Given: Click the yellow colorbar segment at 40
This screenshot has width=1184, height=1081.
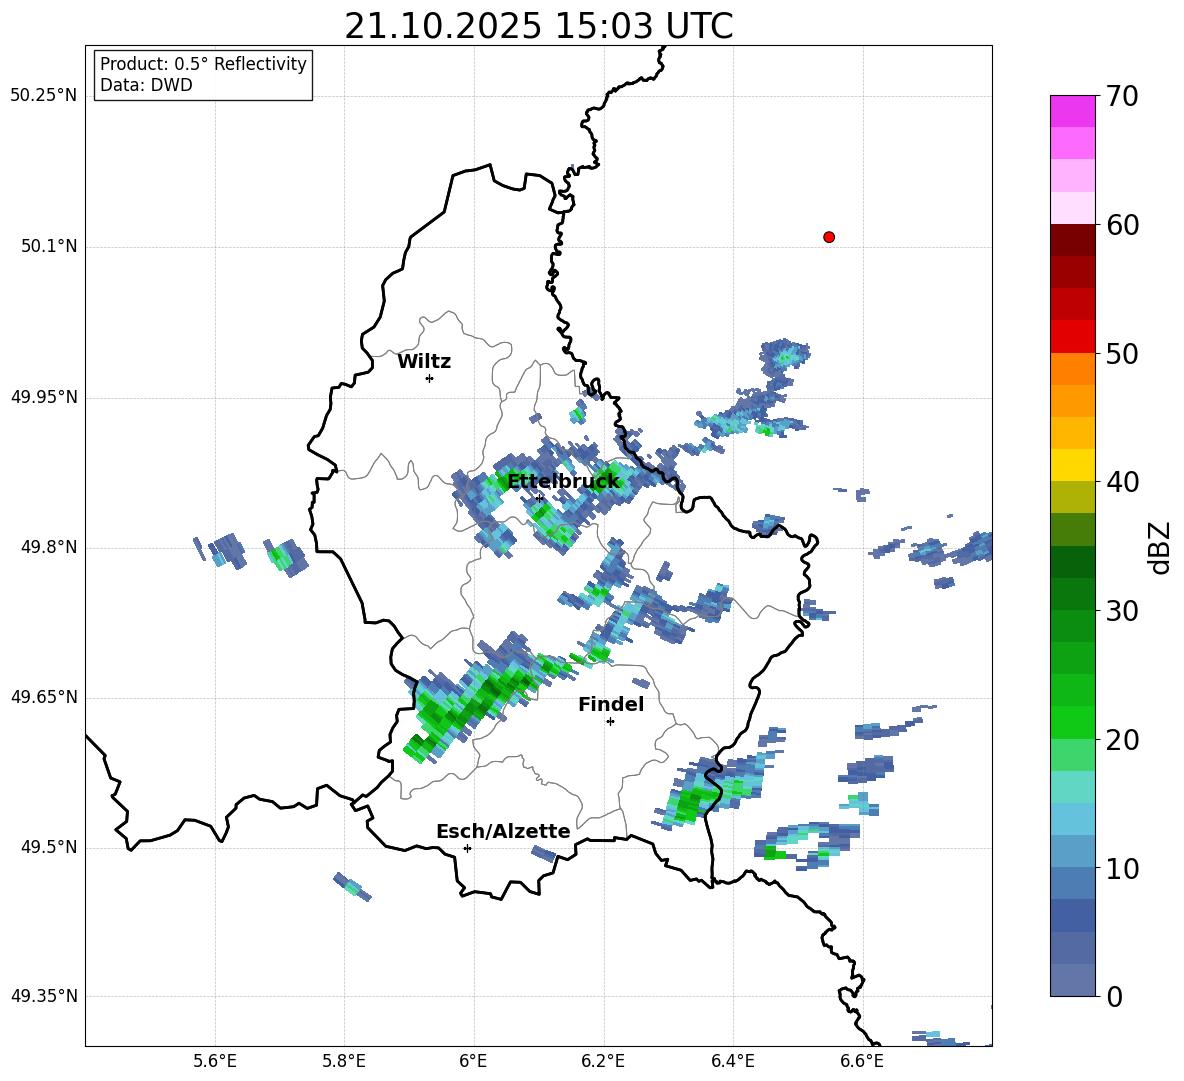Looking at the screenshot, I should click(x=1072, y=465).
